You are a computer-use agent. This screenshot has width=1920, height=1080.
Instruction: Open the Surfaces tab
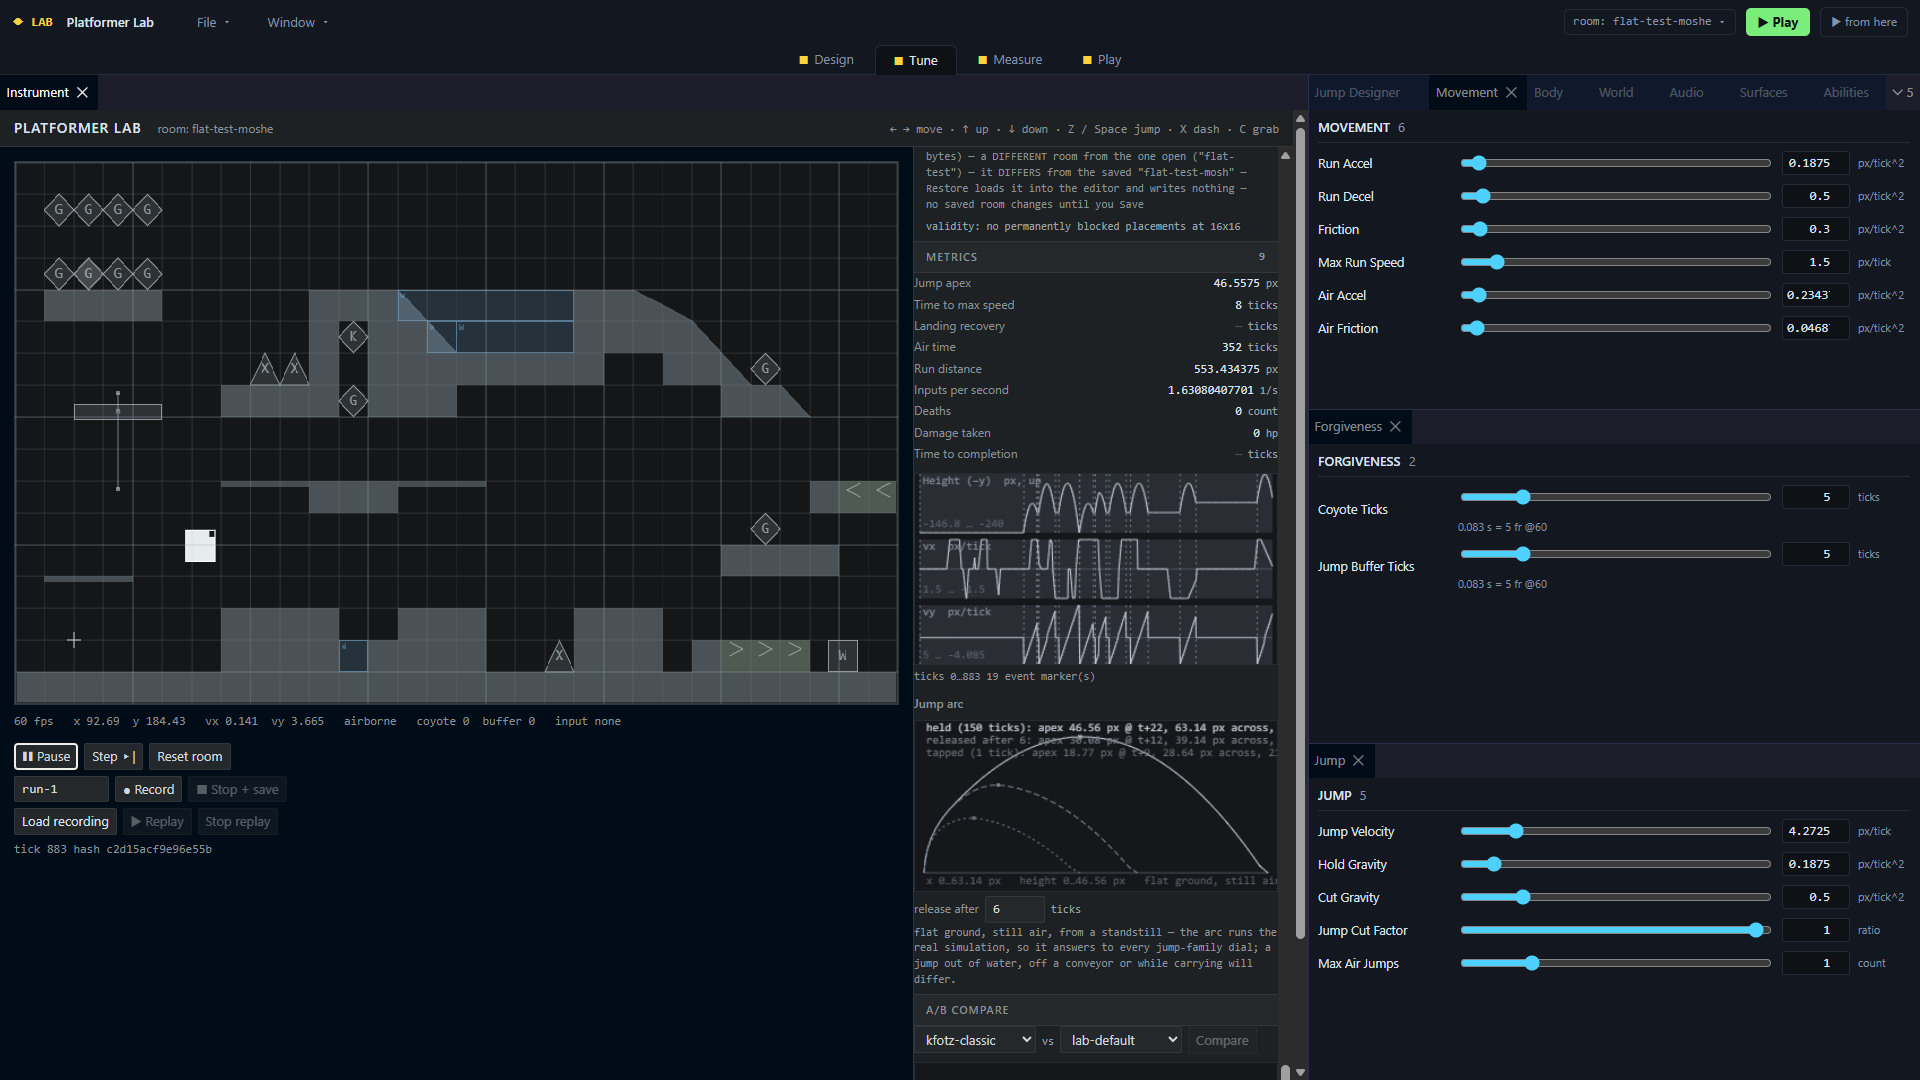(1763, 93)
